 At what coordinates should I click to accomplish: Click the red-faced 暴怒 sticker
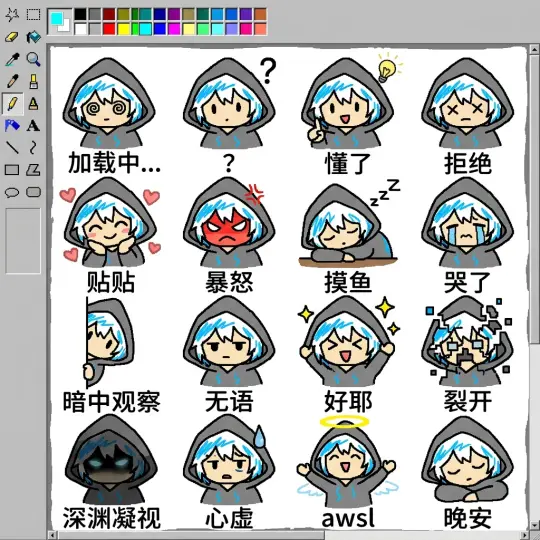click(229, 223)
